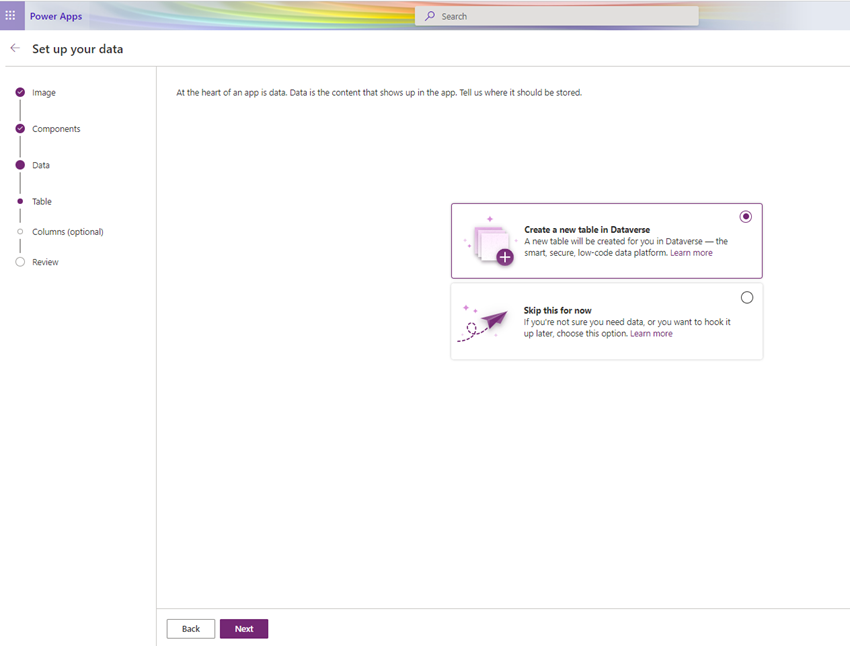Click the Review step empty circle
This screenshot has width=850, height=646.
[x=20, y=262]
